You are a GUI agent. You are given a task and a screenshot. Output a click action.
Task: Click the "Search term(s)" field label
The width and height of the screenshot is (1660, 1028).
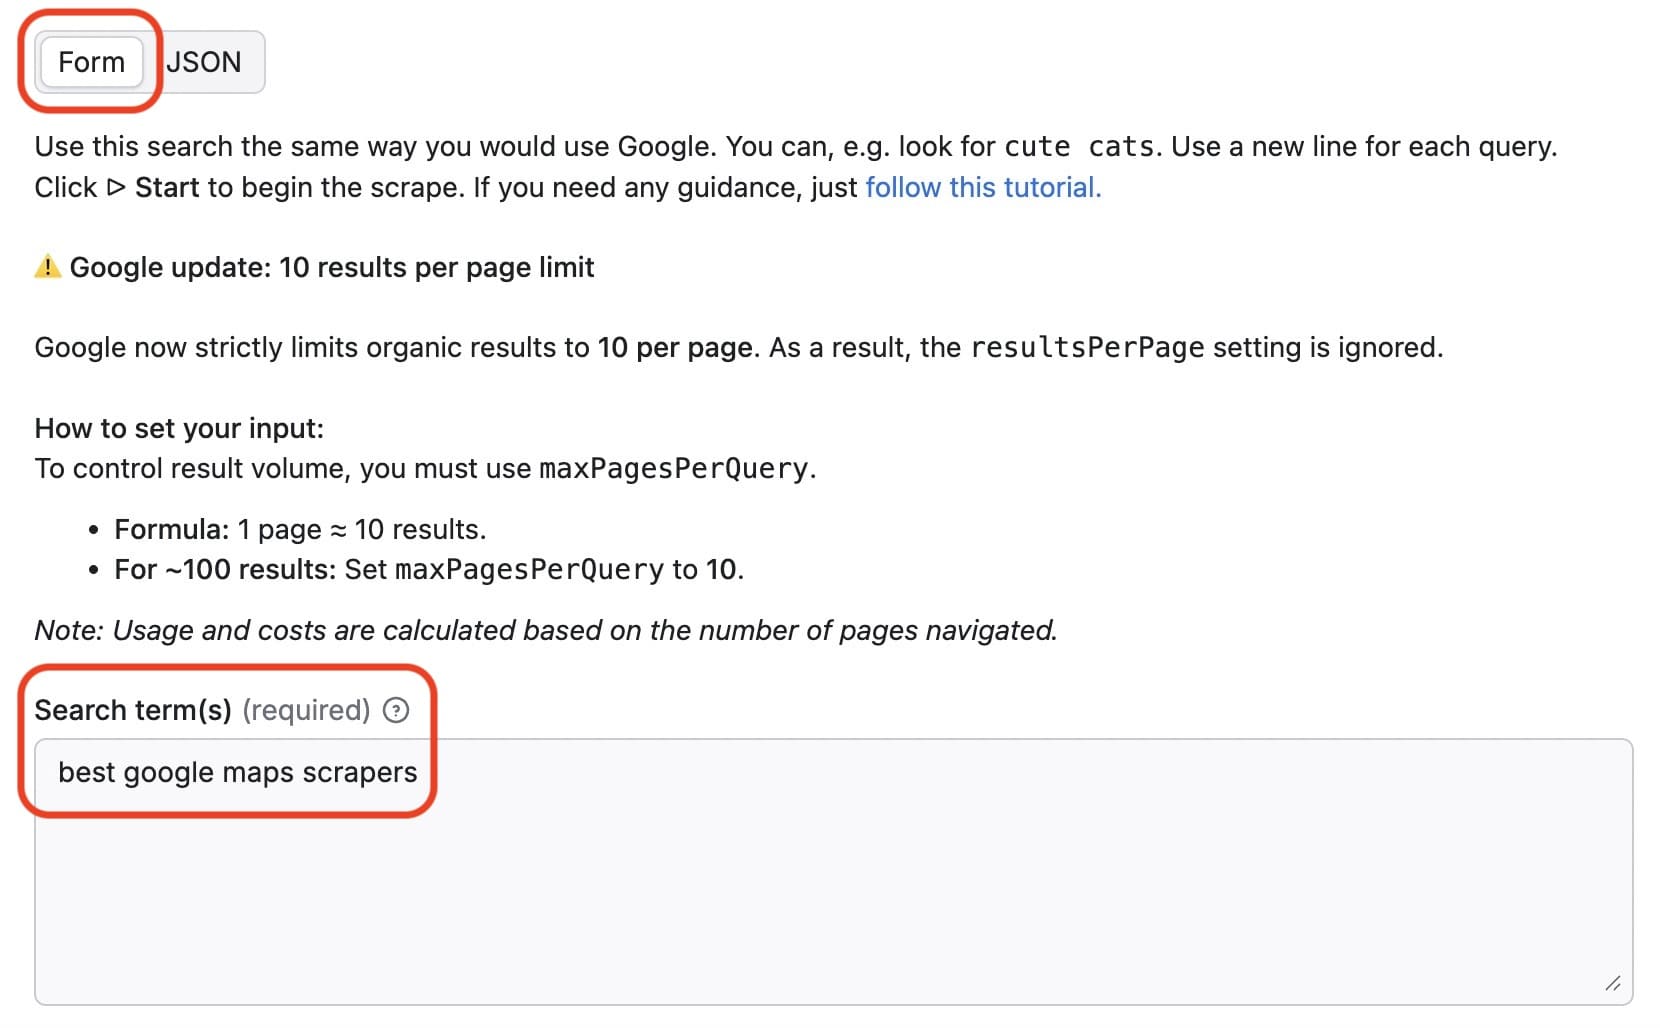pyautogui.click(x=133, y=710)
